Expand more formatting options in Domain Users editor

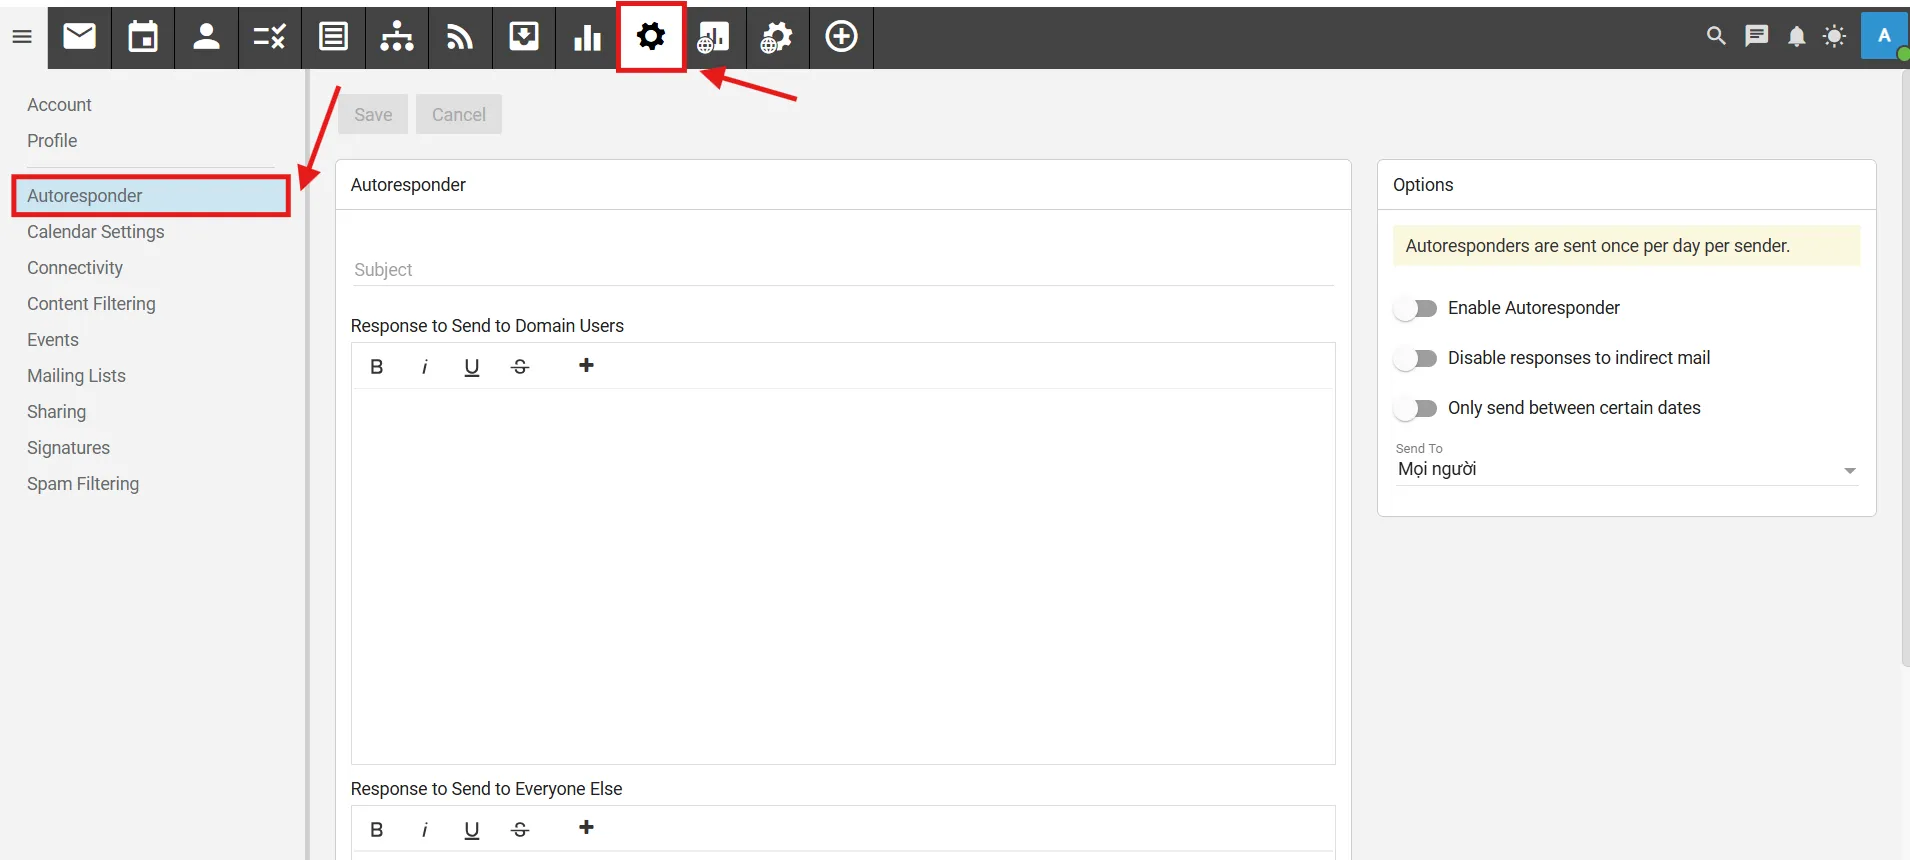pos(586,366)
